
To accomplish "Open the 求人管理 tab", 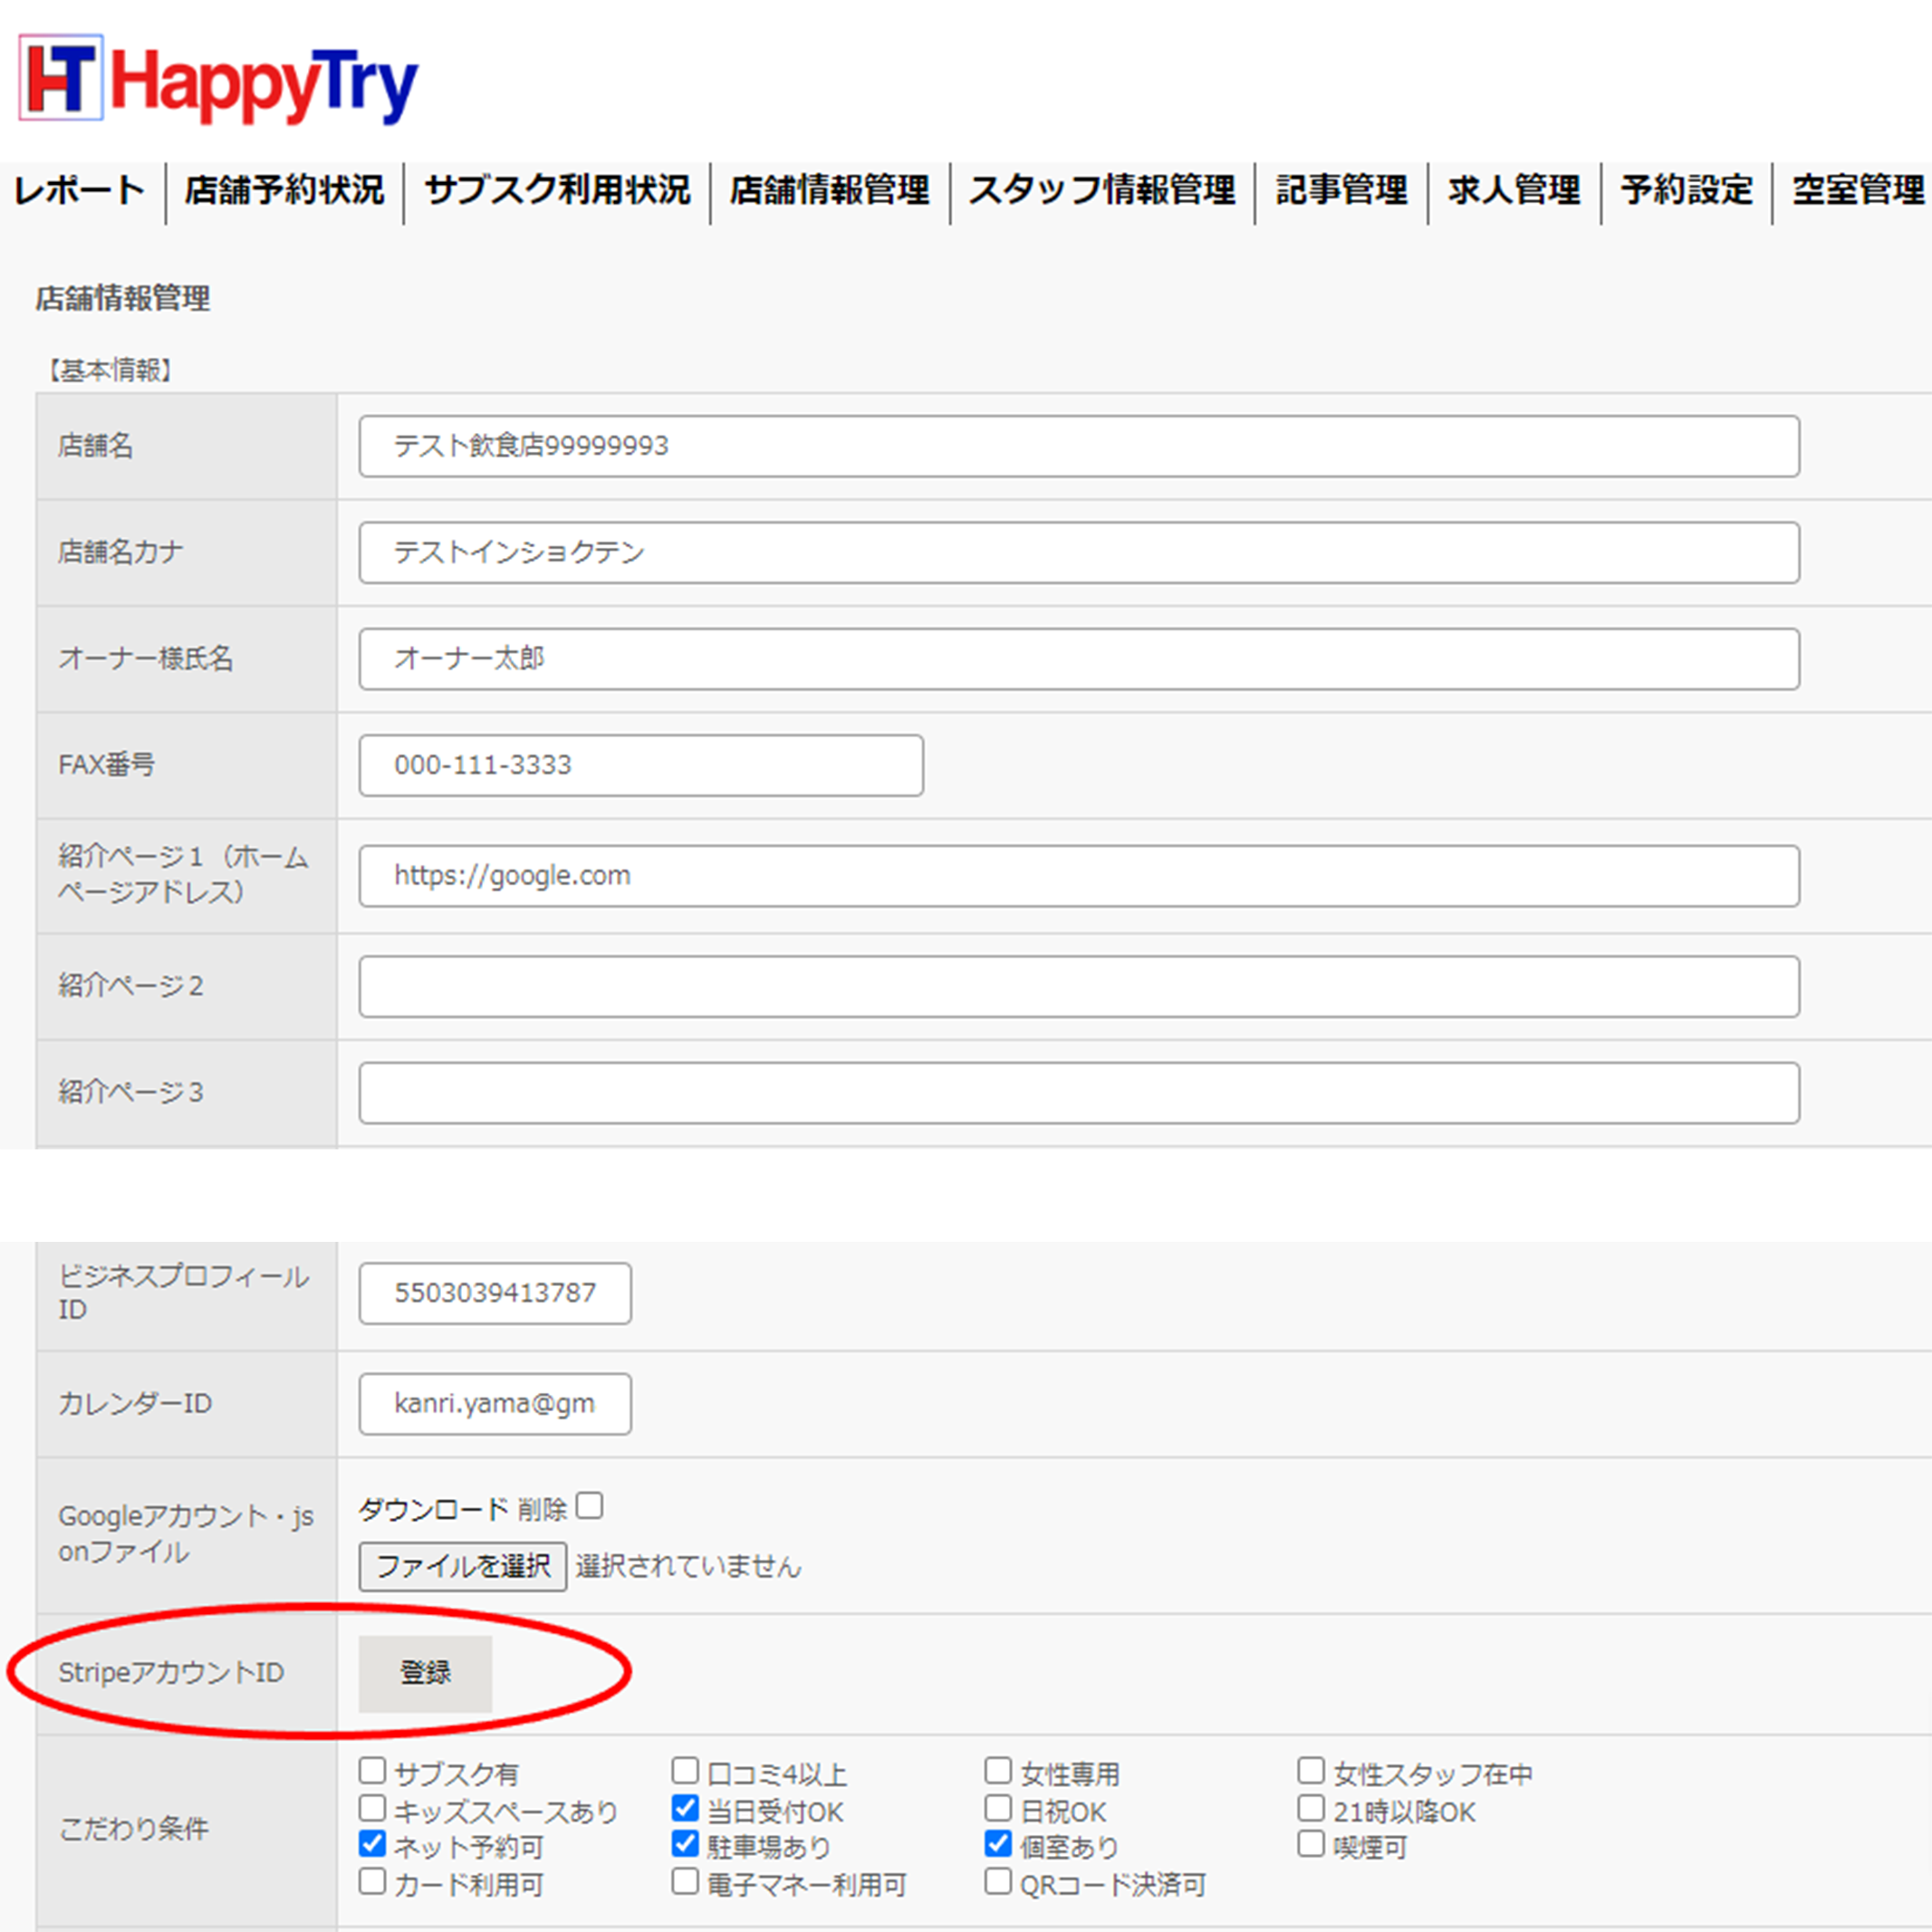I will tap(1513, 190).
